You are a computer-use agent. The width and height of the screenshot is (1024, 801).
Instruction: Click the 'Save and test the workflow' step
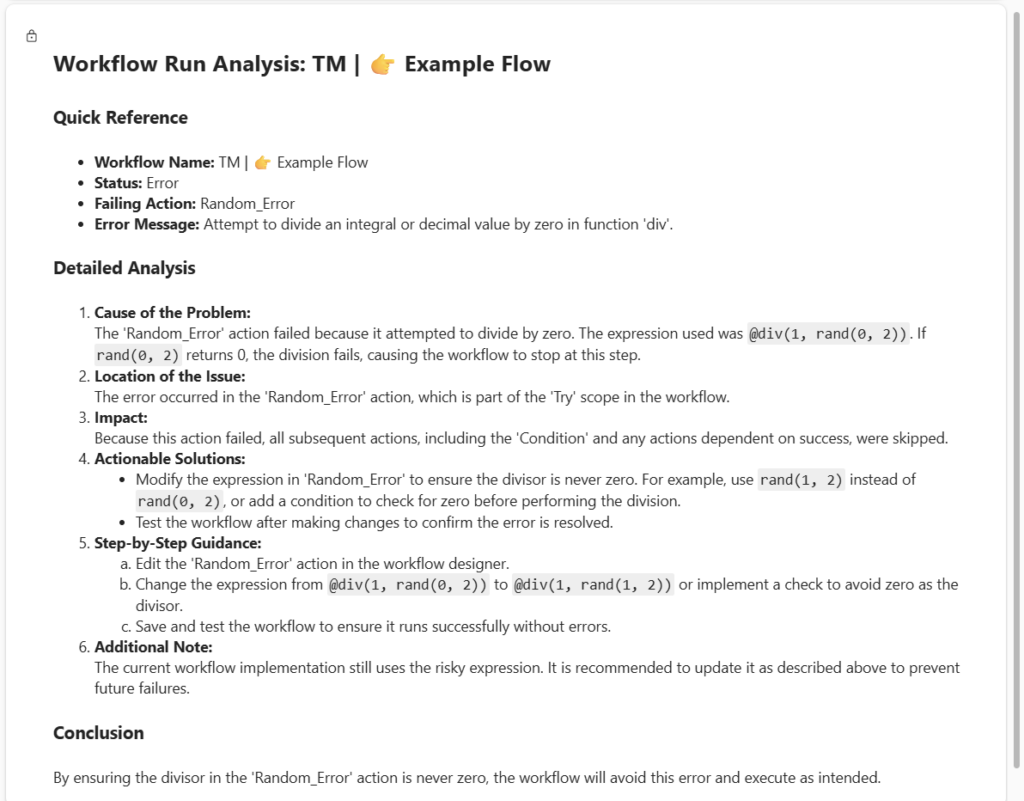pos(372,627)
